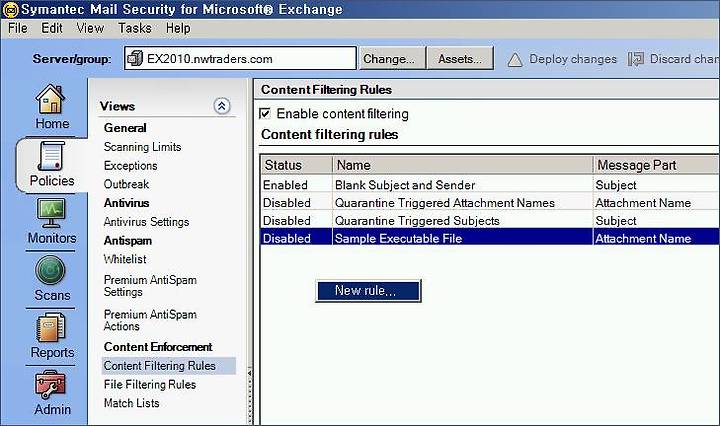720x426 pixels.
Task: Select Content Filtering Rules view
Action: pyautogui.click(x=169, y=365)
